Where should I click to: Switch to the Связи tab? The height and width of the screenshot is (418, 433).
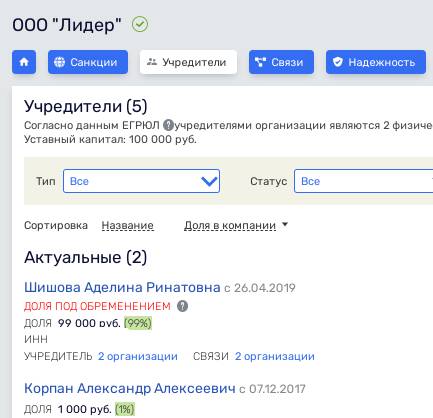coord(281,62)
